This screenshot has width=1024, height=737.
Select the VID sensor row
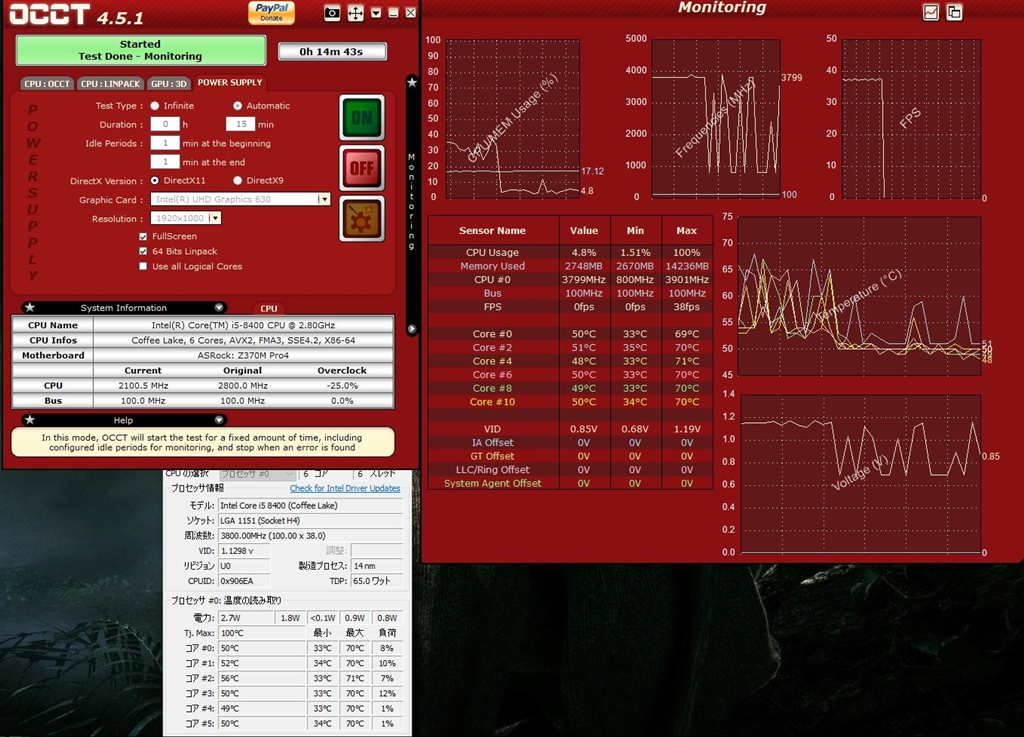[570, 429]
